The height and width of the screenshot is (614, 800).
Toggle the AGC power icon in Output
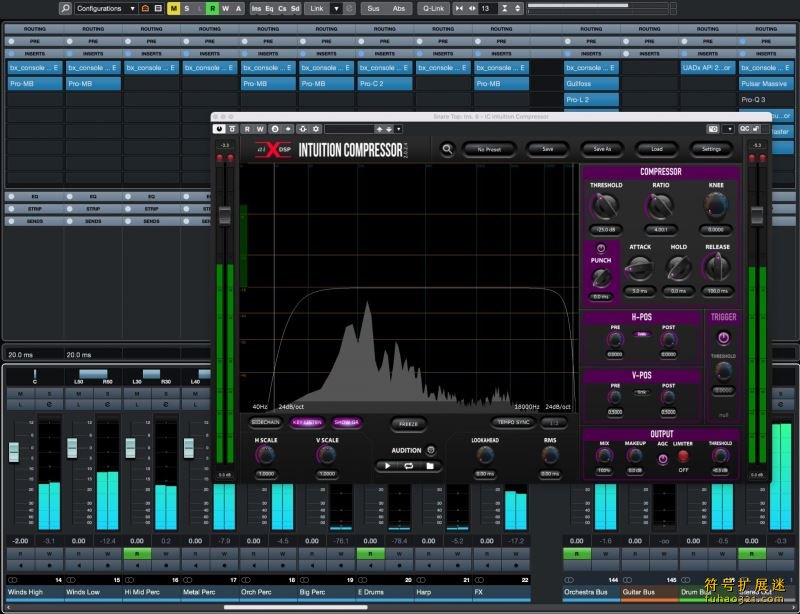pos(663,459)
